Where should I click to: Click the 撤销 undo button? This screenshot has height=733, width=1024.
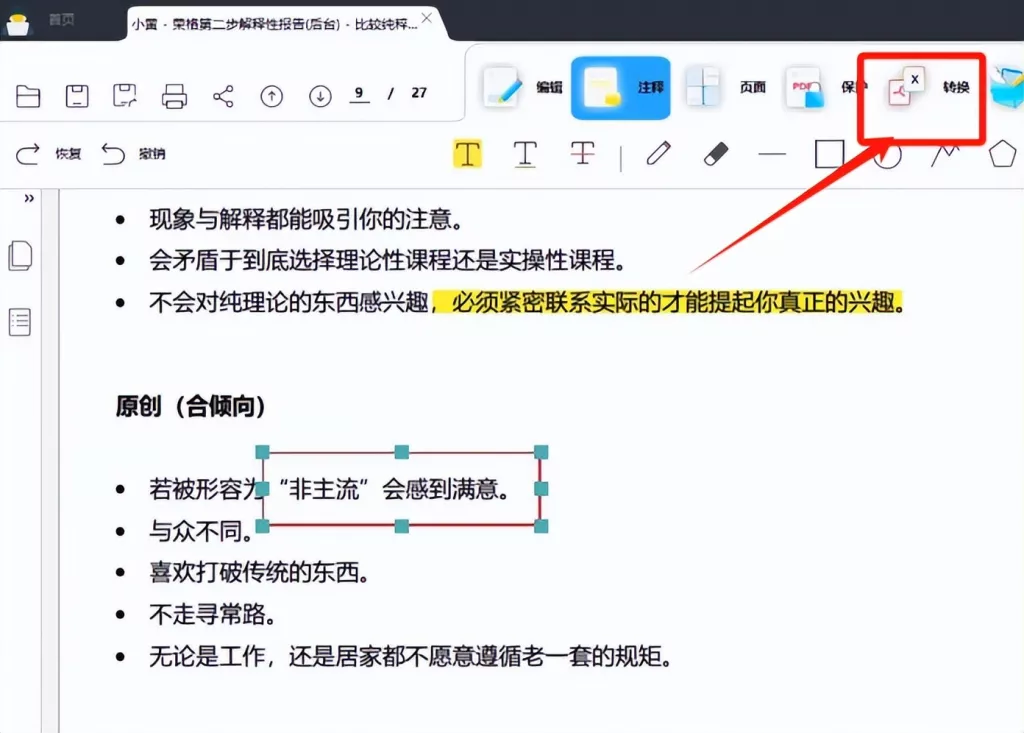click(134, 154)
